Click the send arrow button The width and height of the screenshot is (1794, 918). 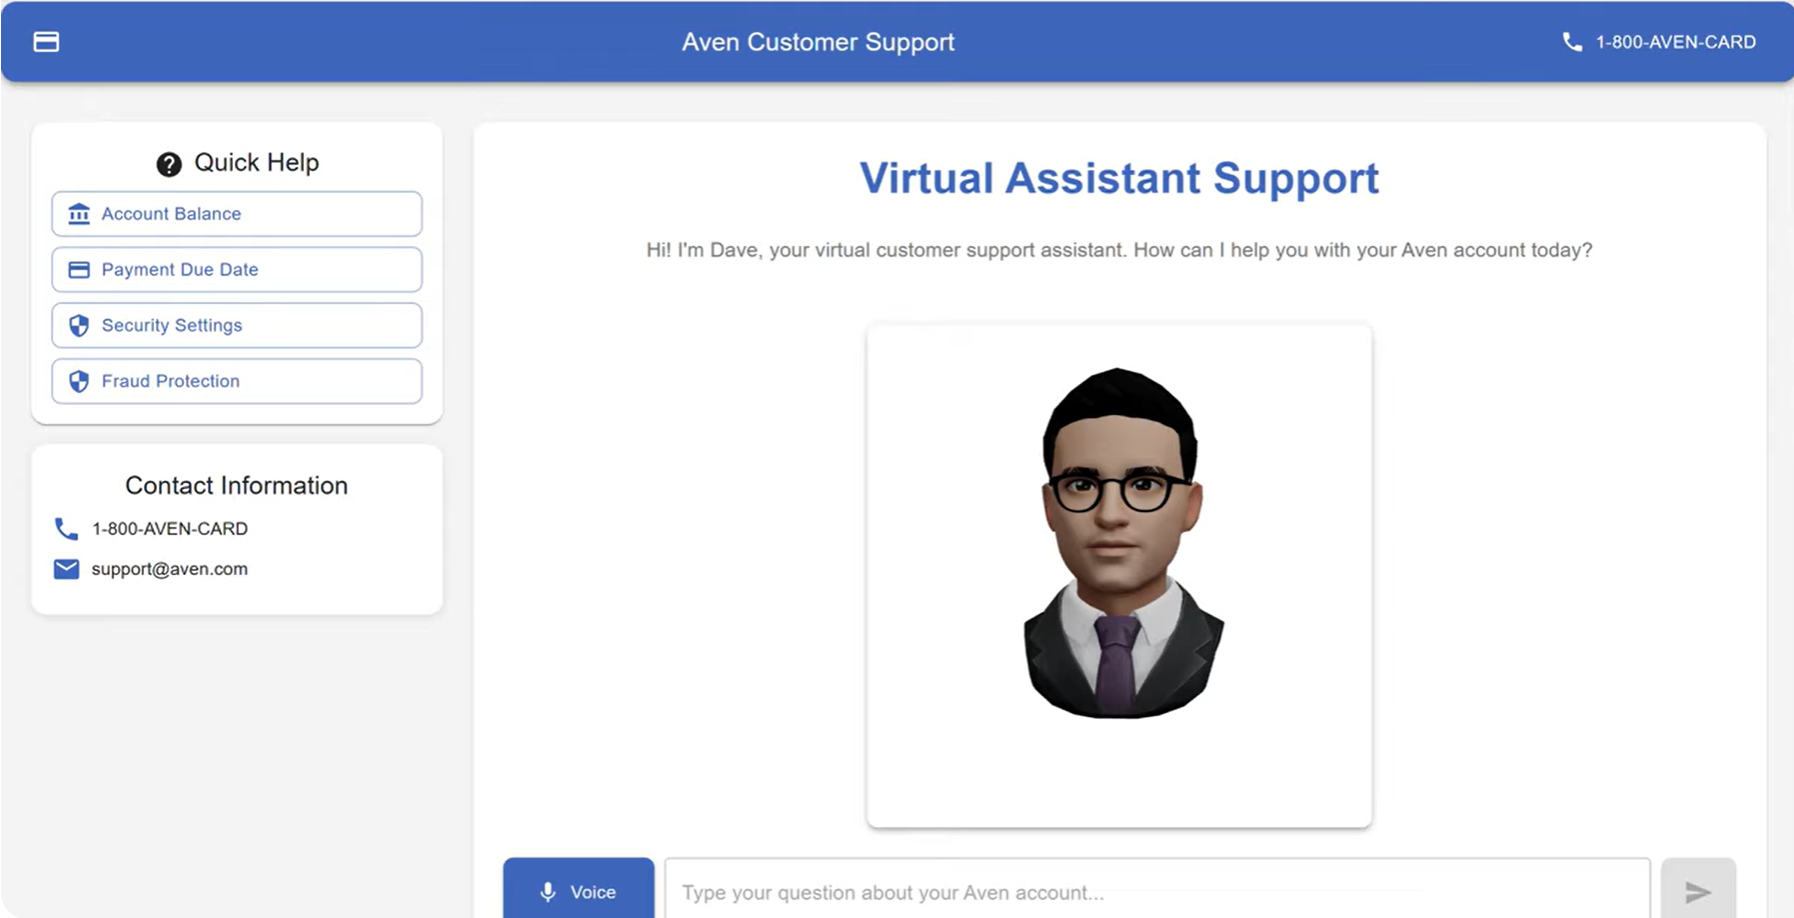1698,890
